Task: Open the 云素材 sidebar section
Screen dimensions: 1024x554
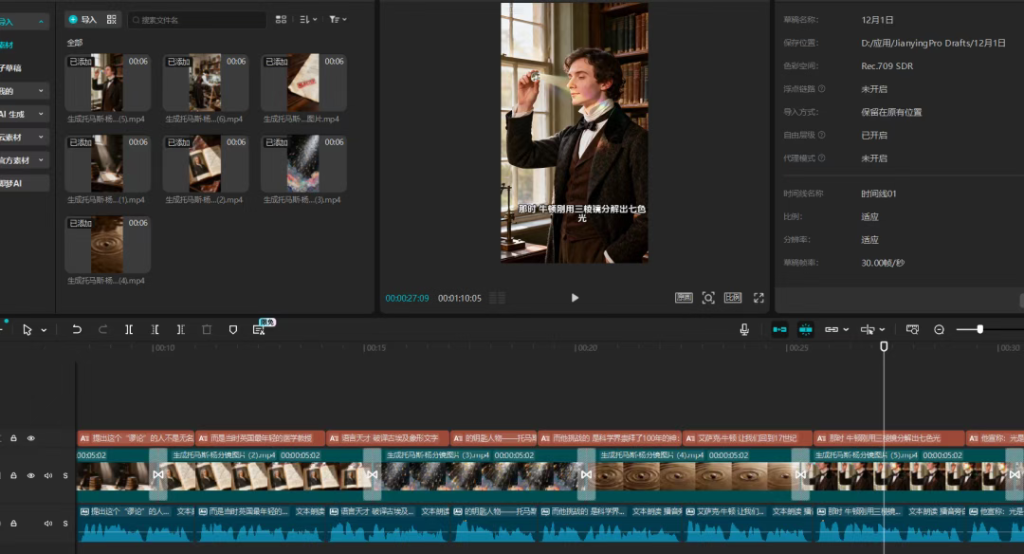Action: click(x=24, y=137)
